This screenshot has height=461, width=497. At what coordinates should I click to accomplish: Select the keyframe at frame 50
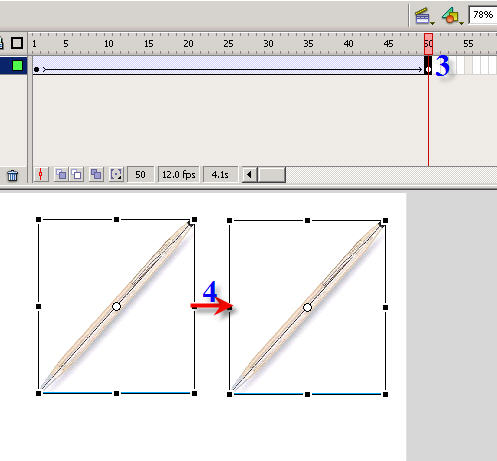tap(428, 66)
